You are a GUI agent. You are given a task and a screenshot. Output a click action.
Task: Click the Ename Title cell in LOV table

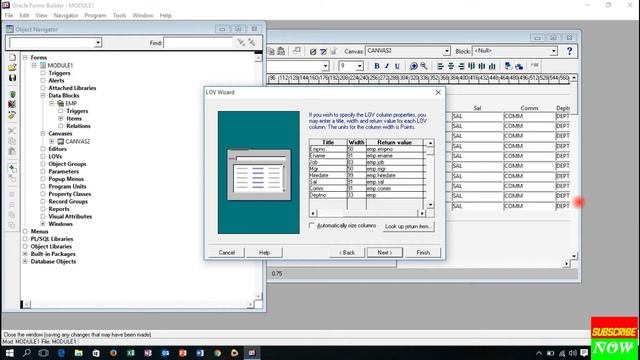click(328, 156)
